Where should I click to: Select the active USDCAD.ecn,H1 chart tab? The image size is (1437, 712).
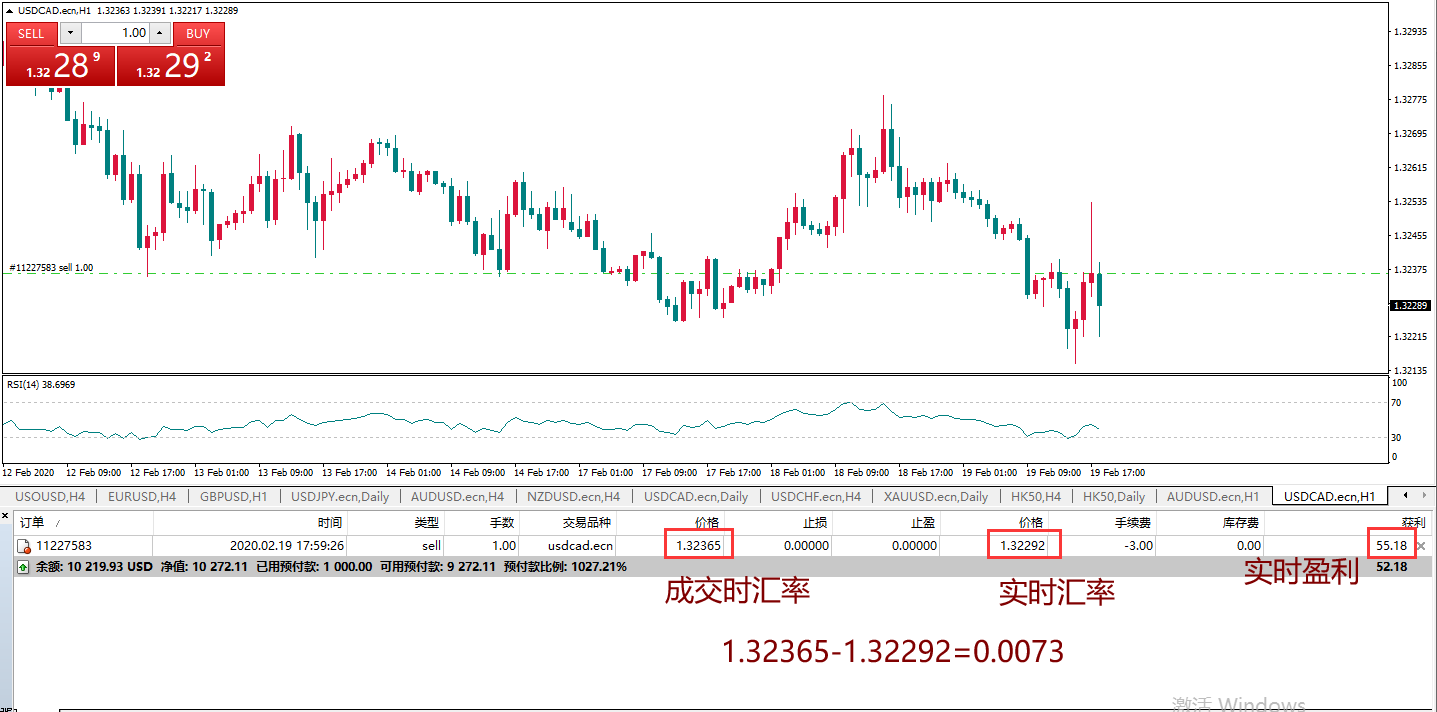tap(1329, 496)
